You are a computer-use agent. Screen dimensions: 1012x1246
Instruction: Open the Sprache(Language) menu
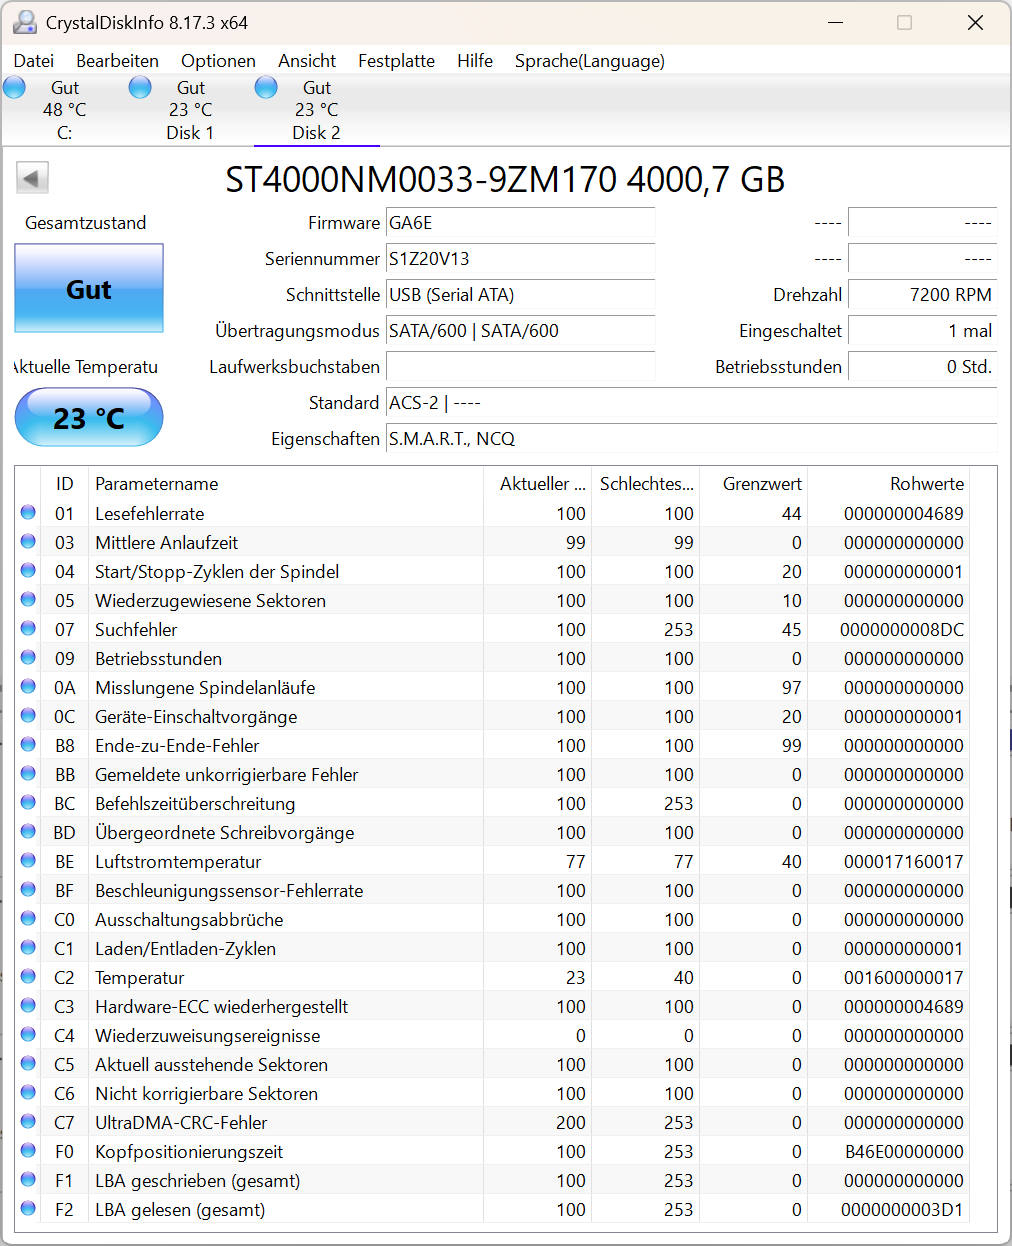(x=590, y=61)
